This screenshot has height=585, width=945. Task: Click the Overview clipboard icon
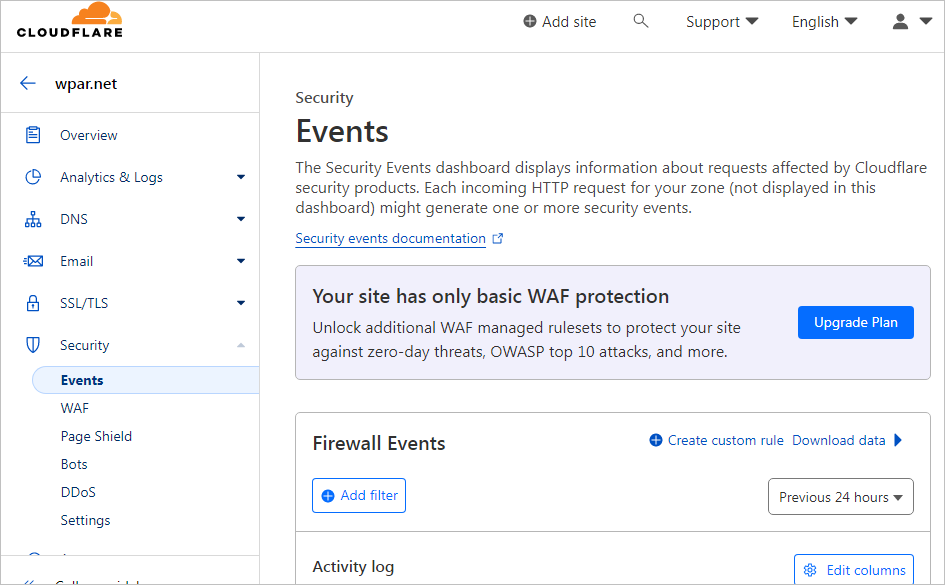[x=34, y=135]
